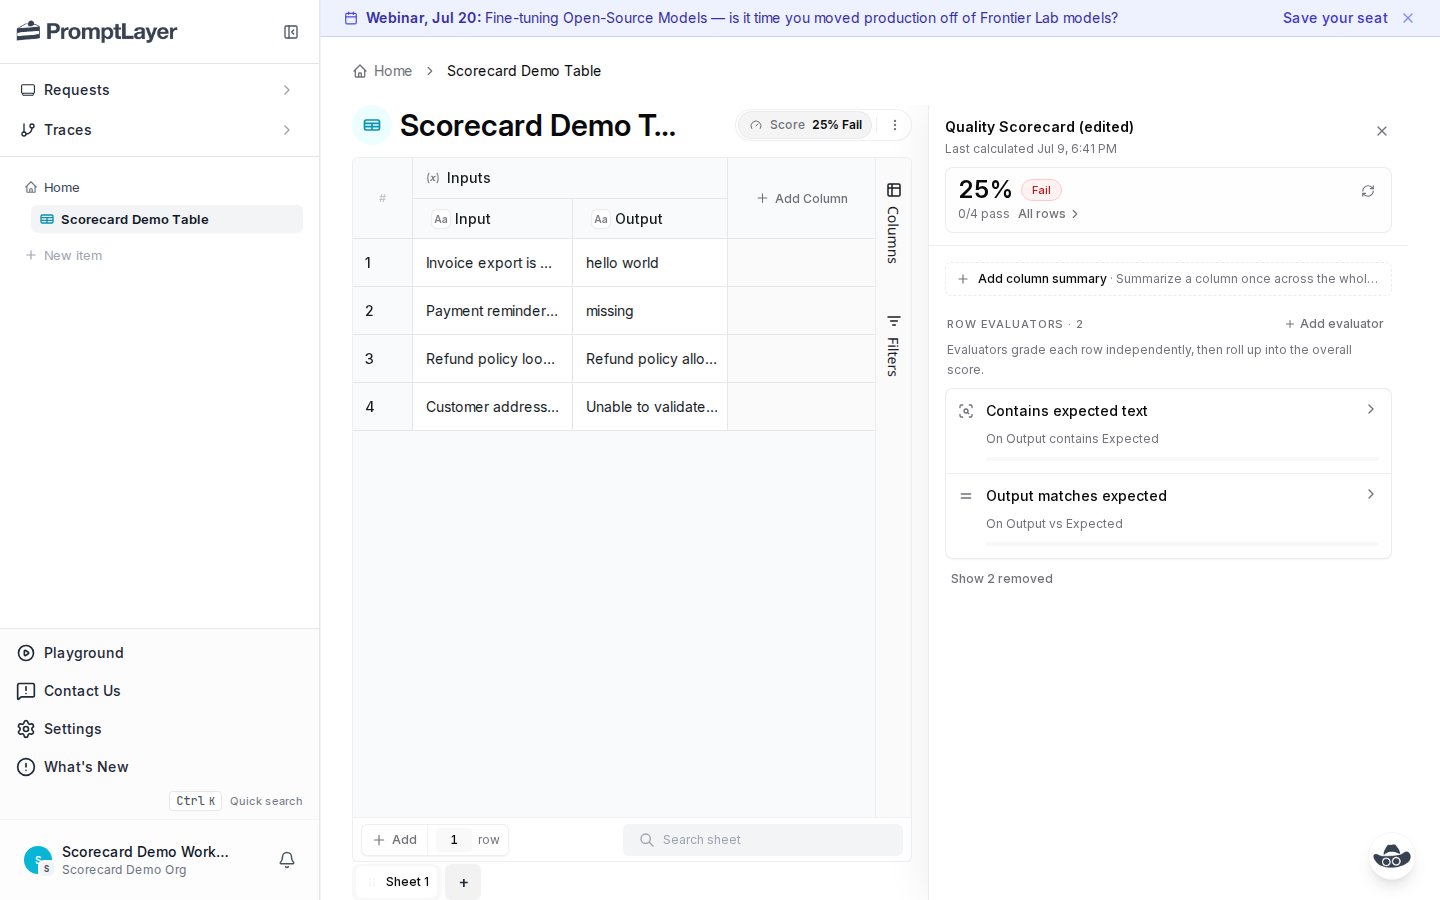The width and height of the screenshot is (1440, 900).
Task: Dismiss the webinar banner
Action: (x=1408, y=18)
